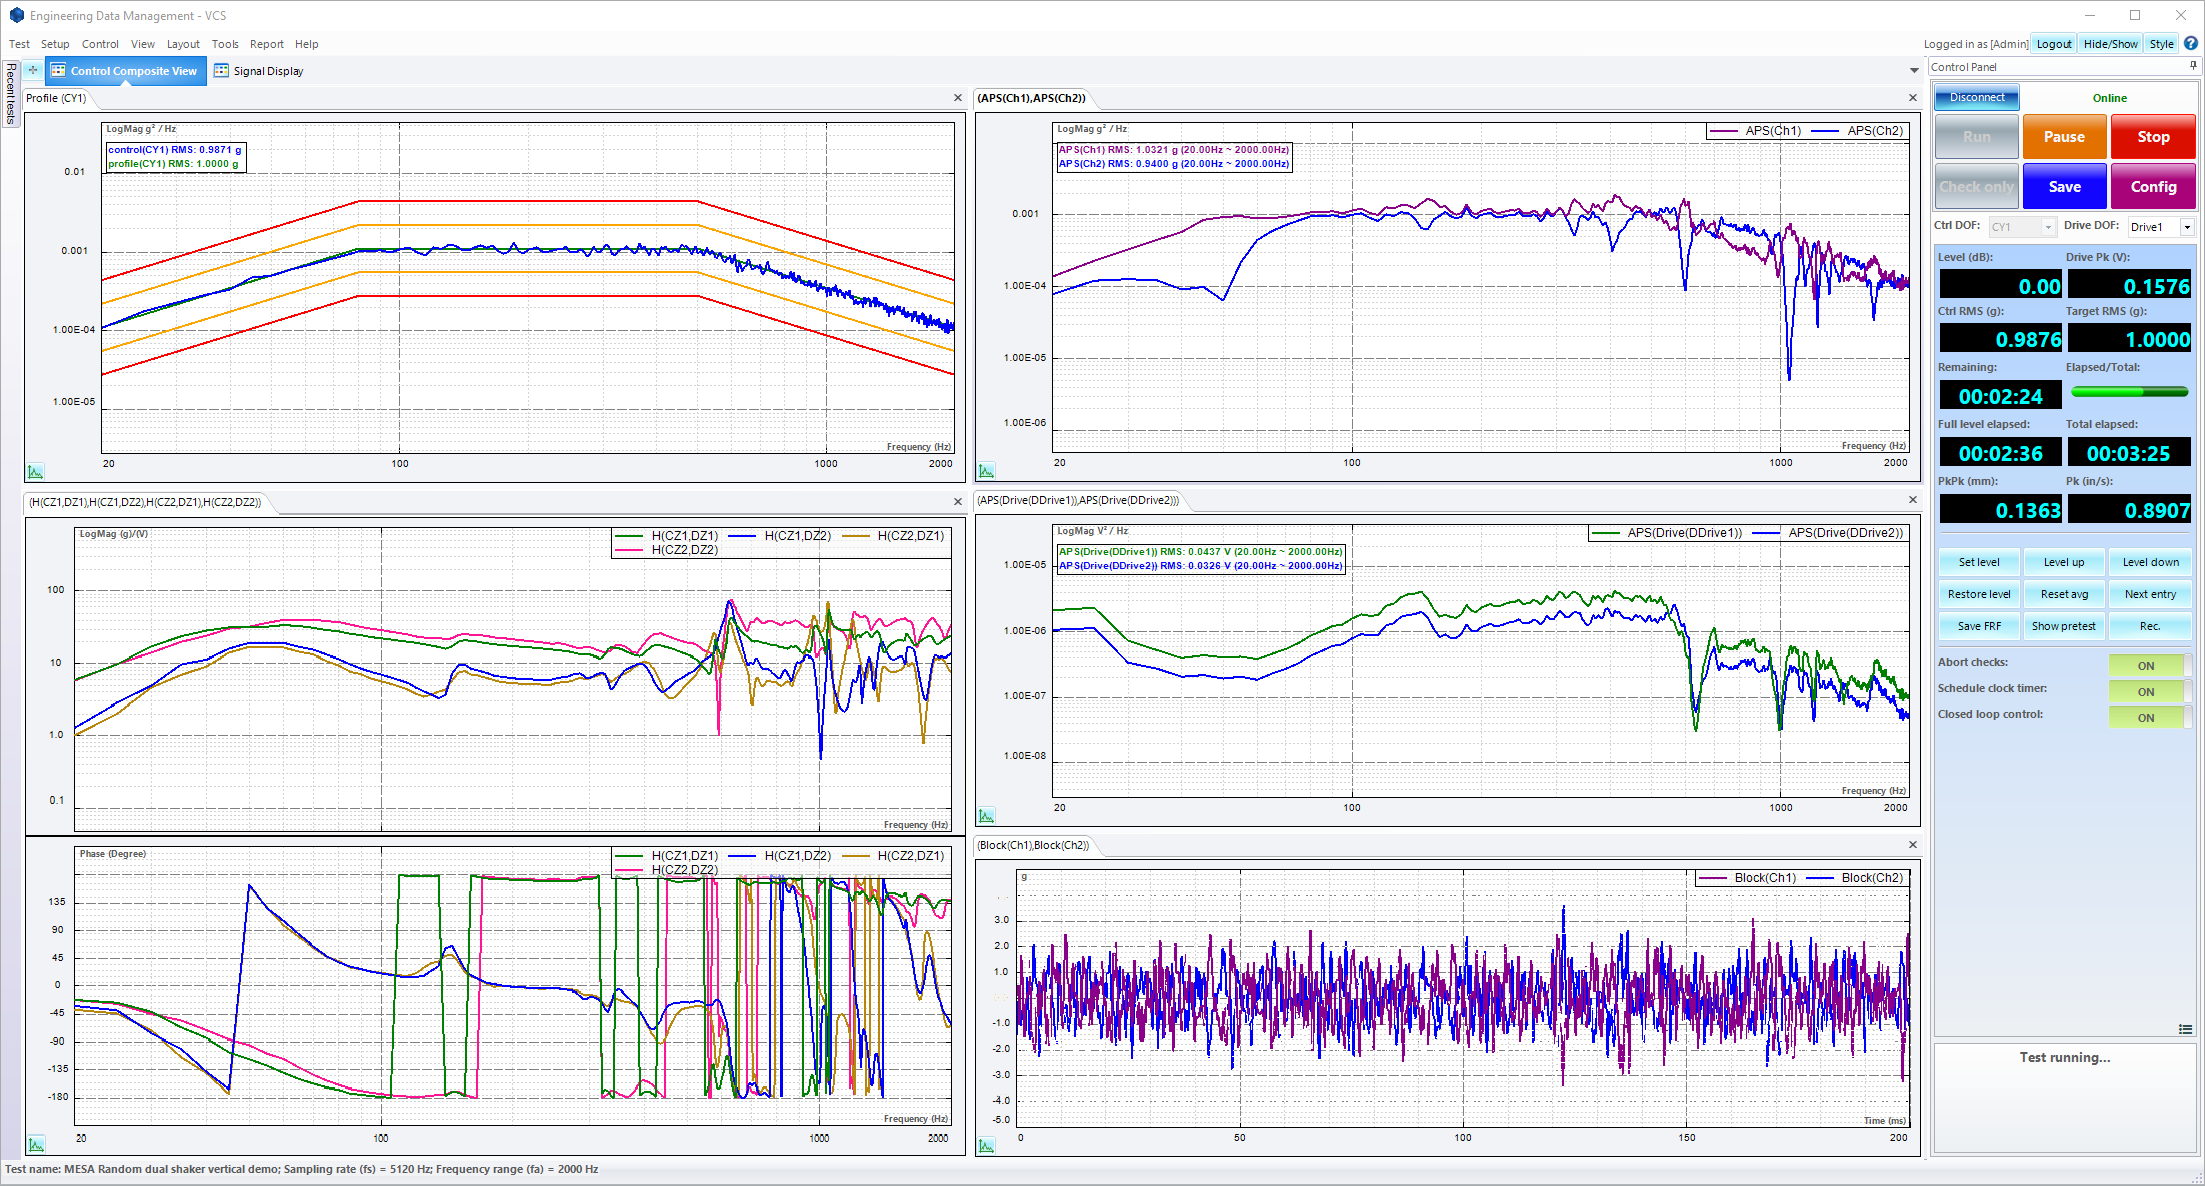
Task: Toggle Abort checks ON switch
Action: click(x=2149, y=665)
